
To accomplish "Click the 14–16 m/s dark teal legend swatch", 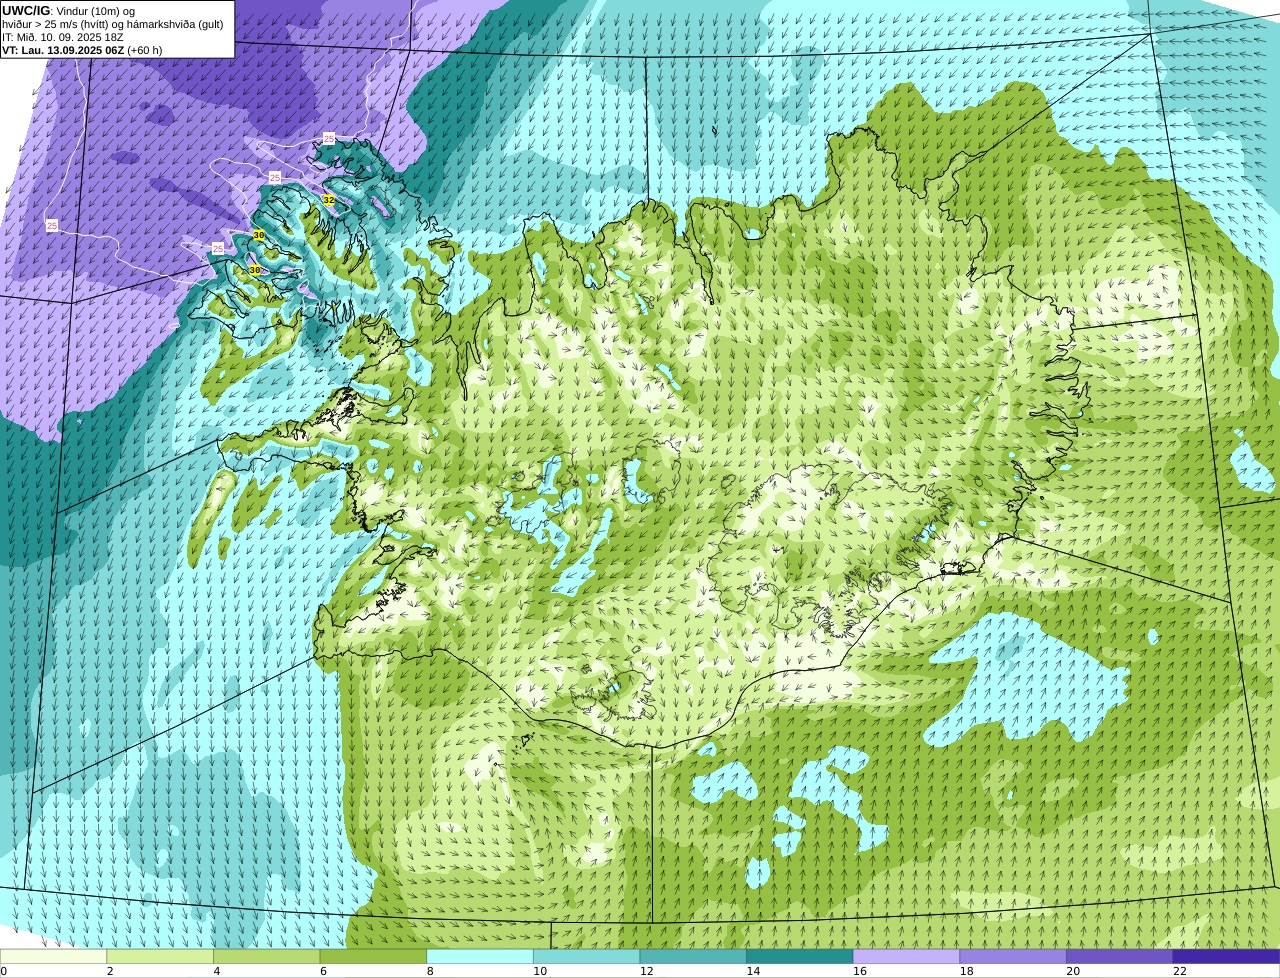I will tap(800, 956).
